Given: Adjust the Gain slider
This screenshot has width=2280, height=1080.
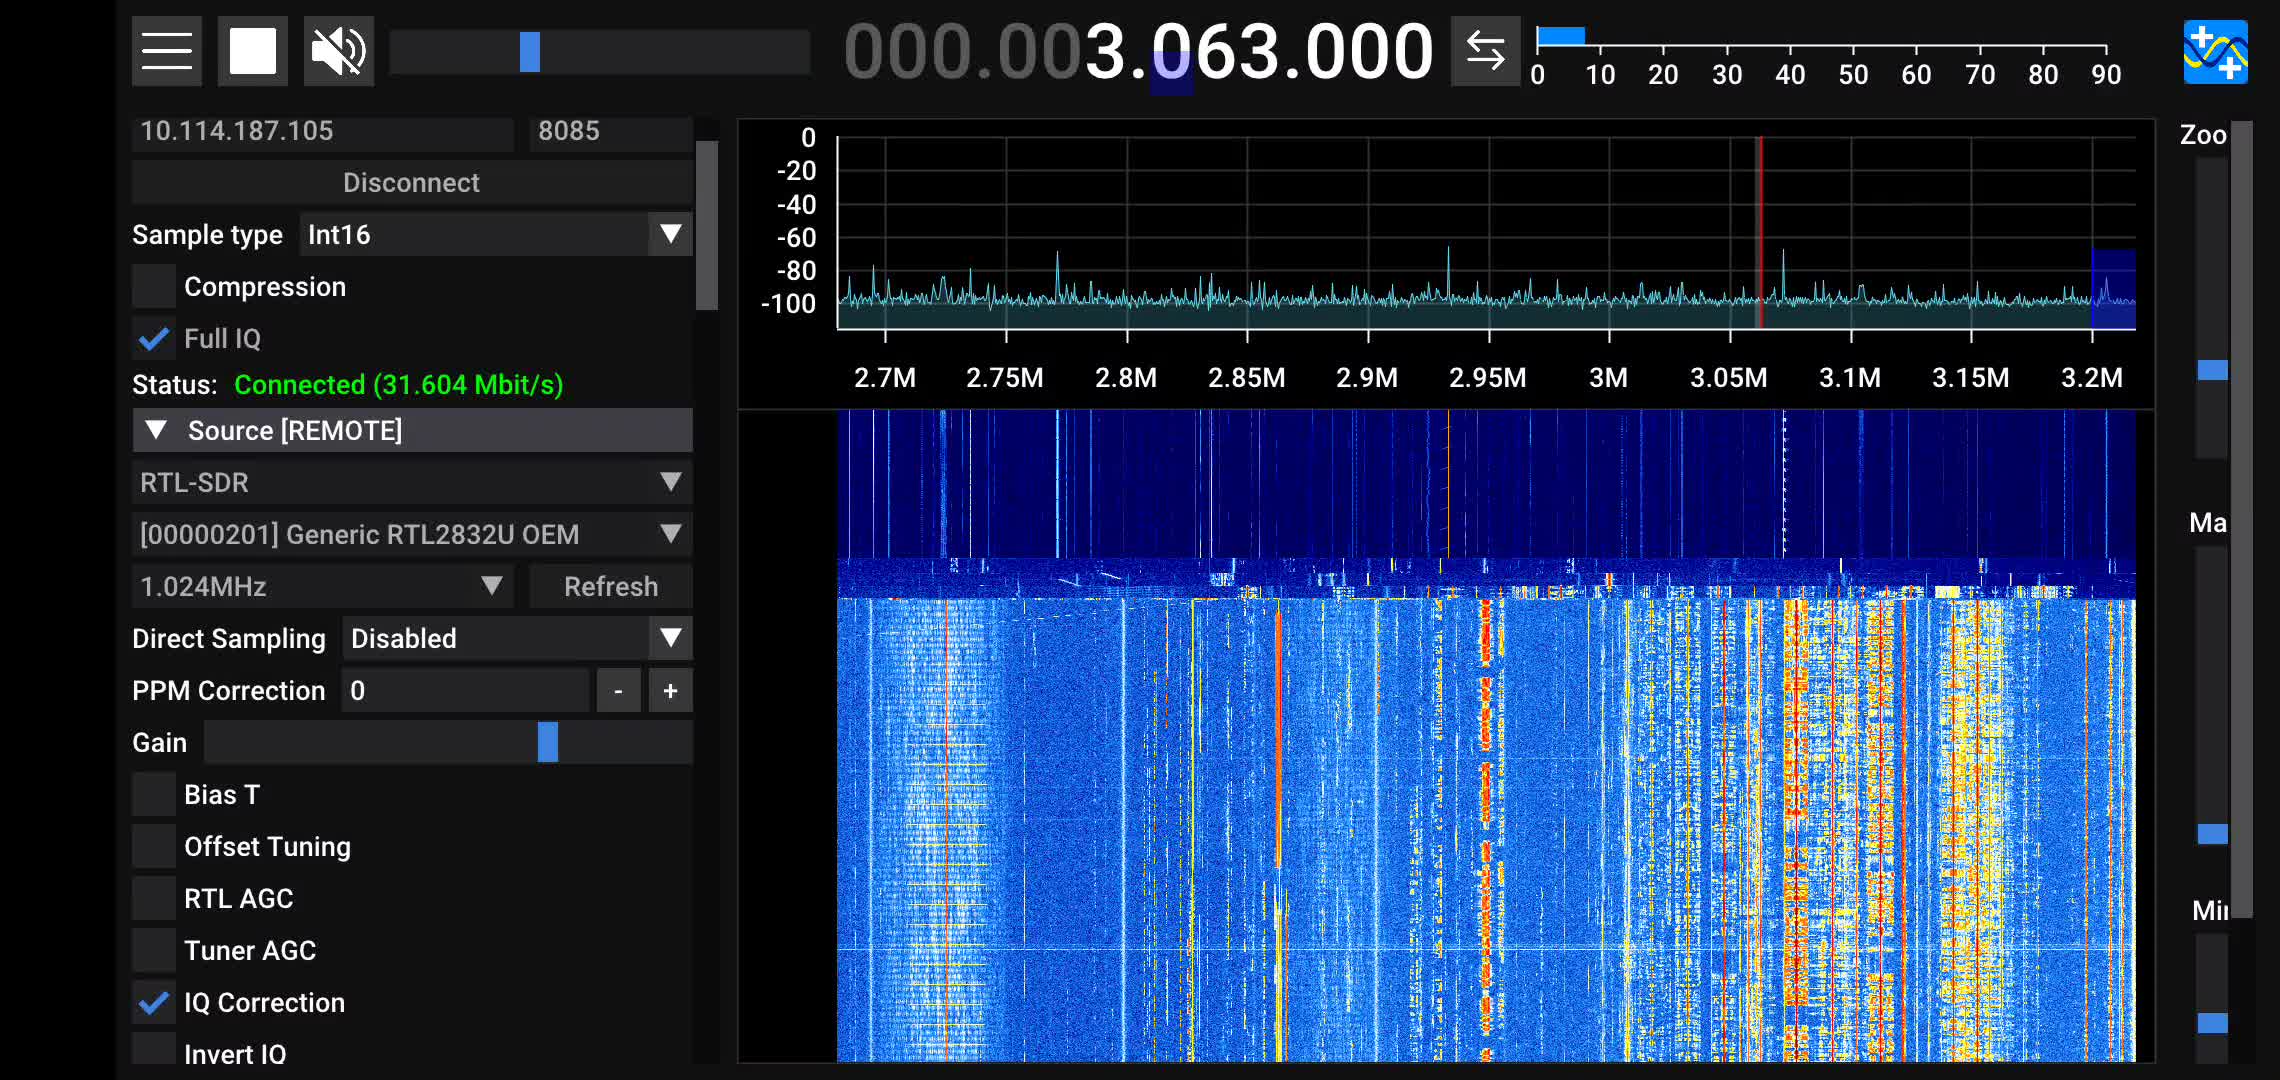Looking at the screenshot, I should click(x=448, y=743).
